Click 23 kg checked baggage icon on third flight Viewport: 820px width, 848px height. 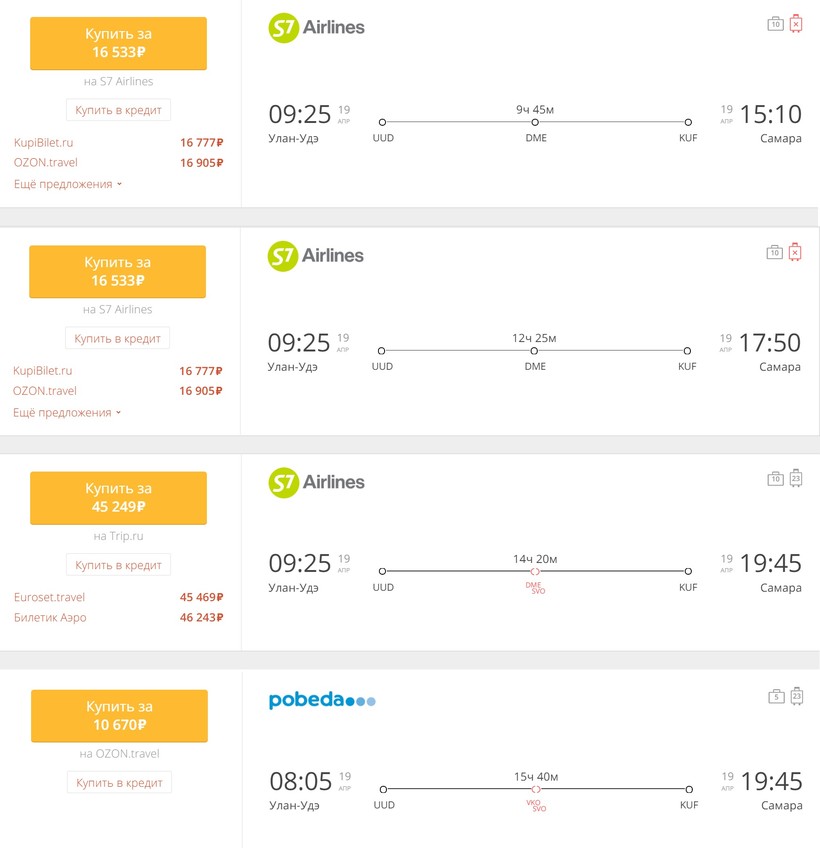tap(796, 478)
